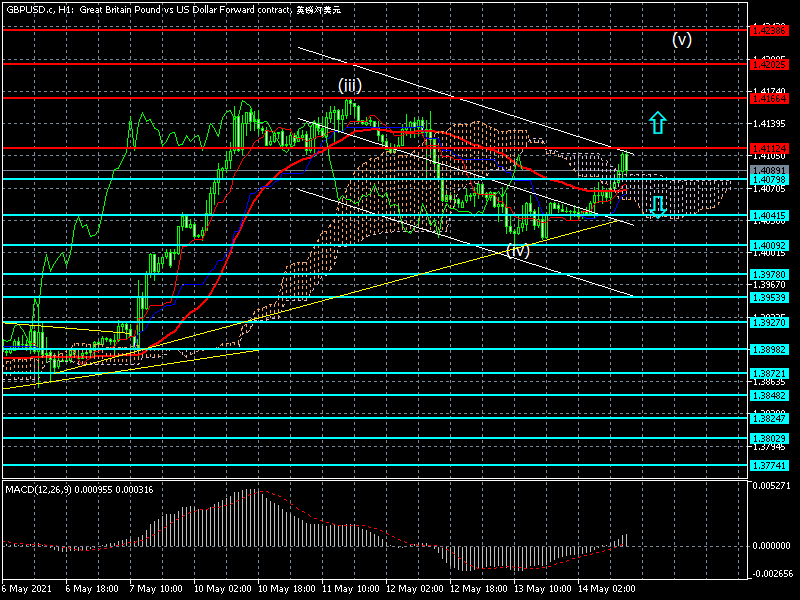Screen dimensions: 800x600
Task: Click the 0.000000 MACD scale value
Action: [771, 546]
